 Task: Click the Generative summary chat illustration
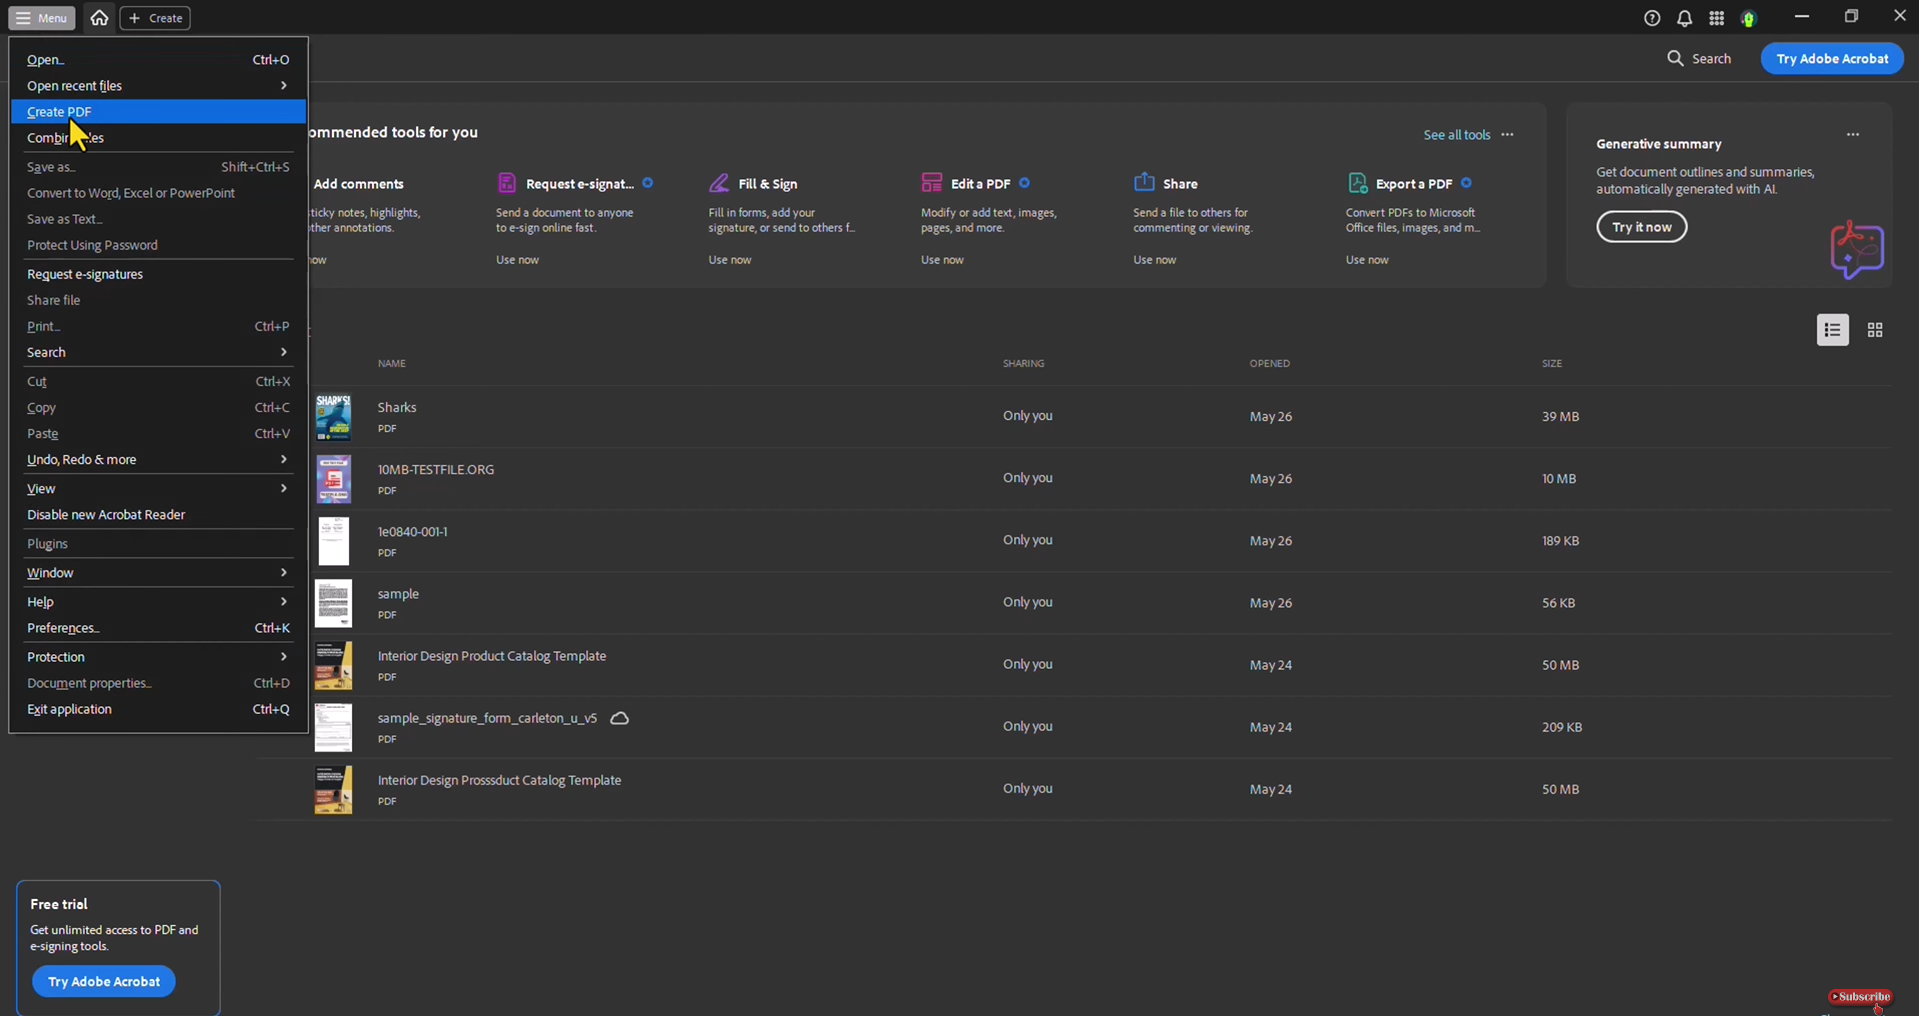(x=1857, y=250)
